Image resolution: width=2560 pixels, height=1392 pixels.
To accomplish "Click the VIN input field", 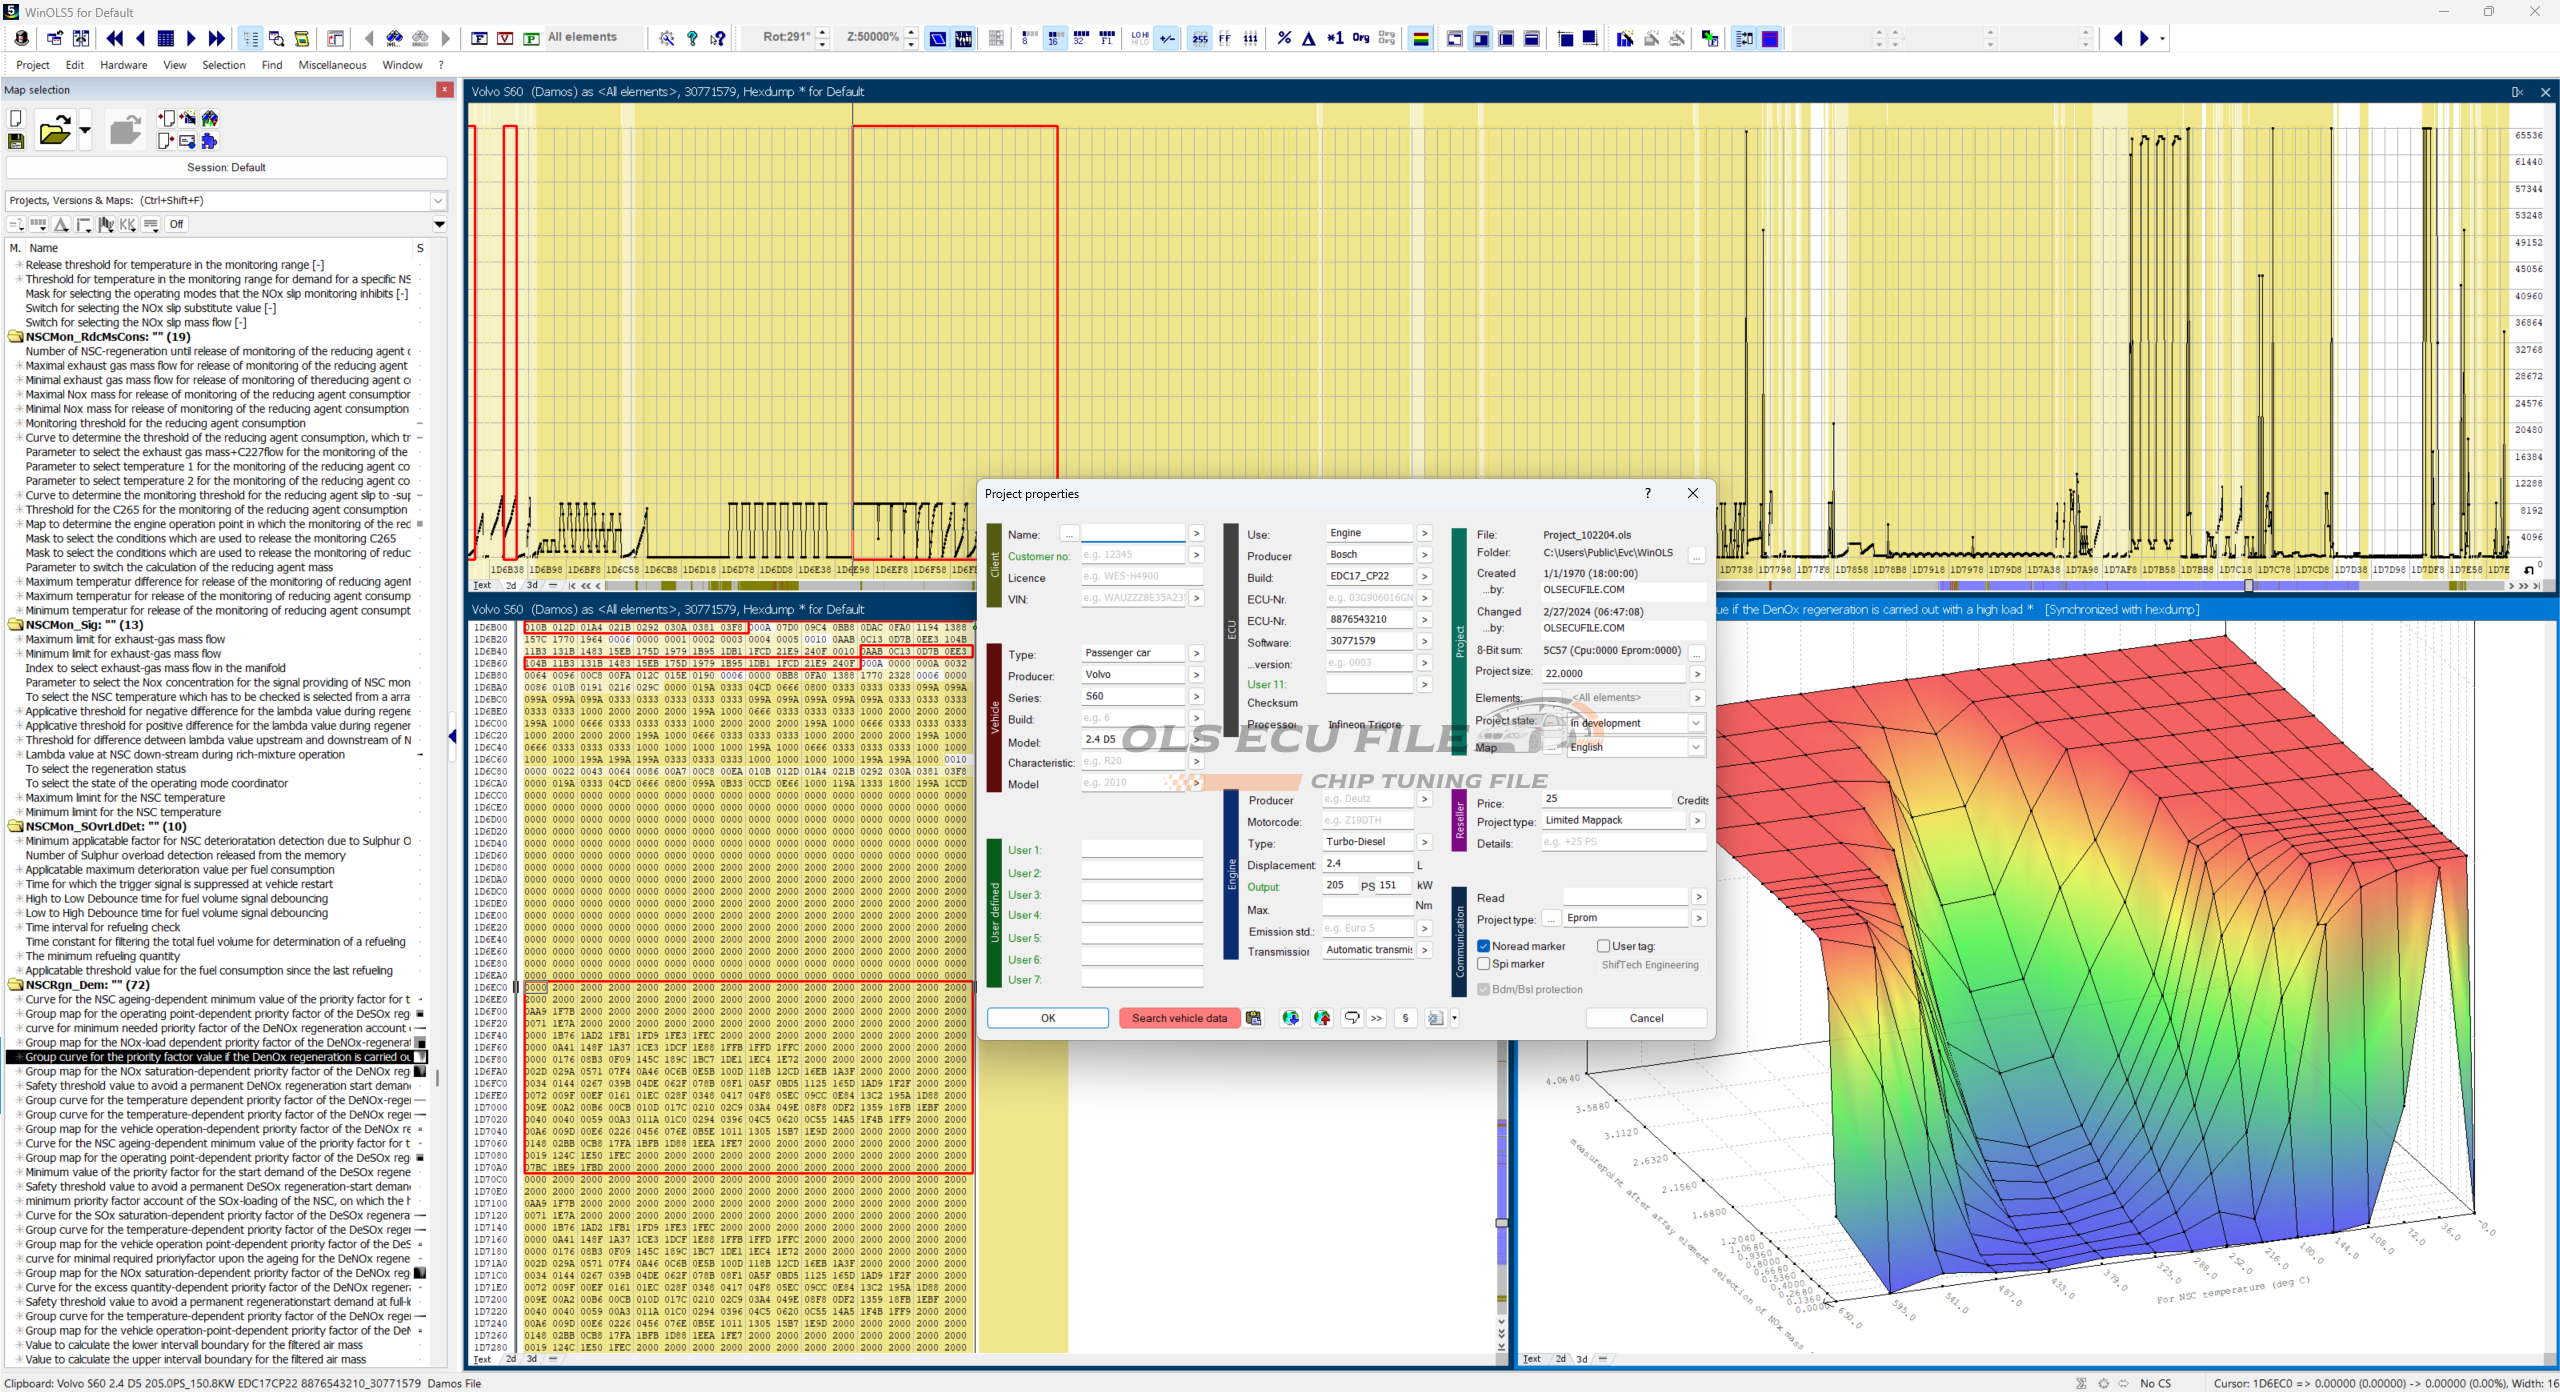I will click(1133, 598).
